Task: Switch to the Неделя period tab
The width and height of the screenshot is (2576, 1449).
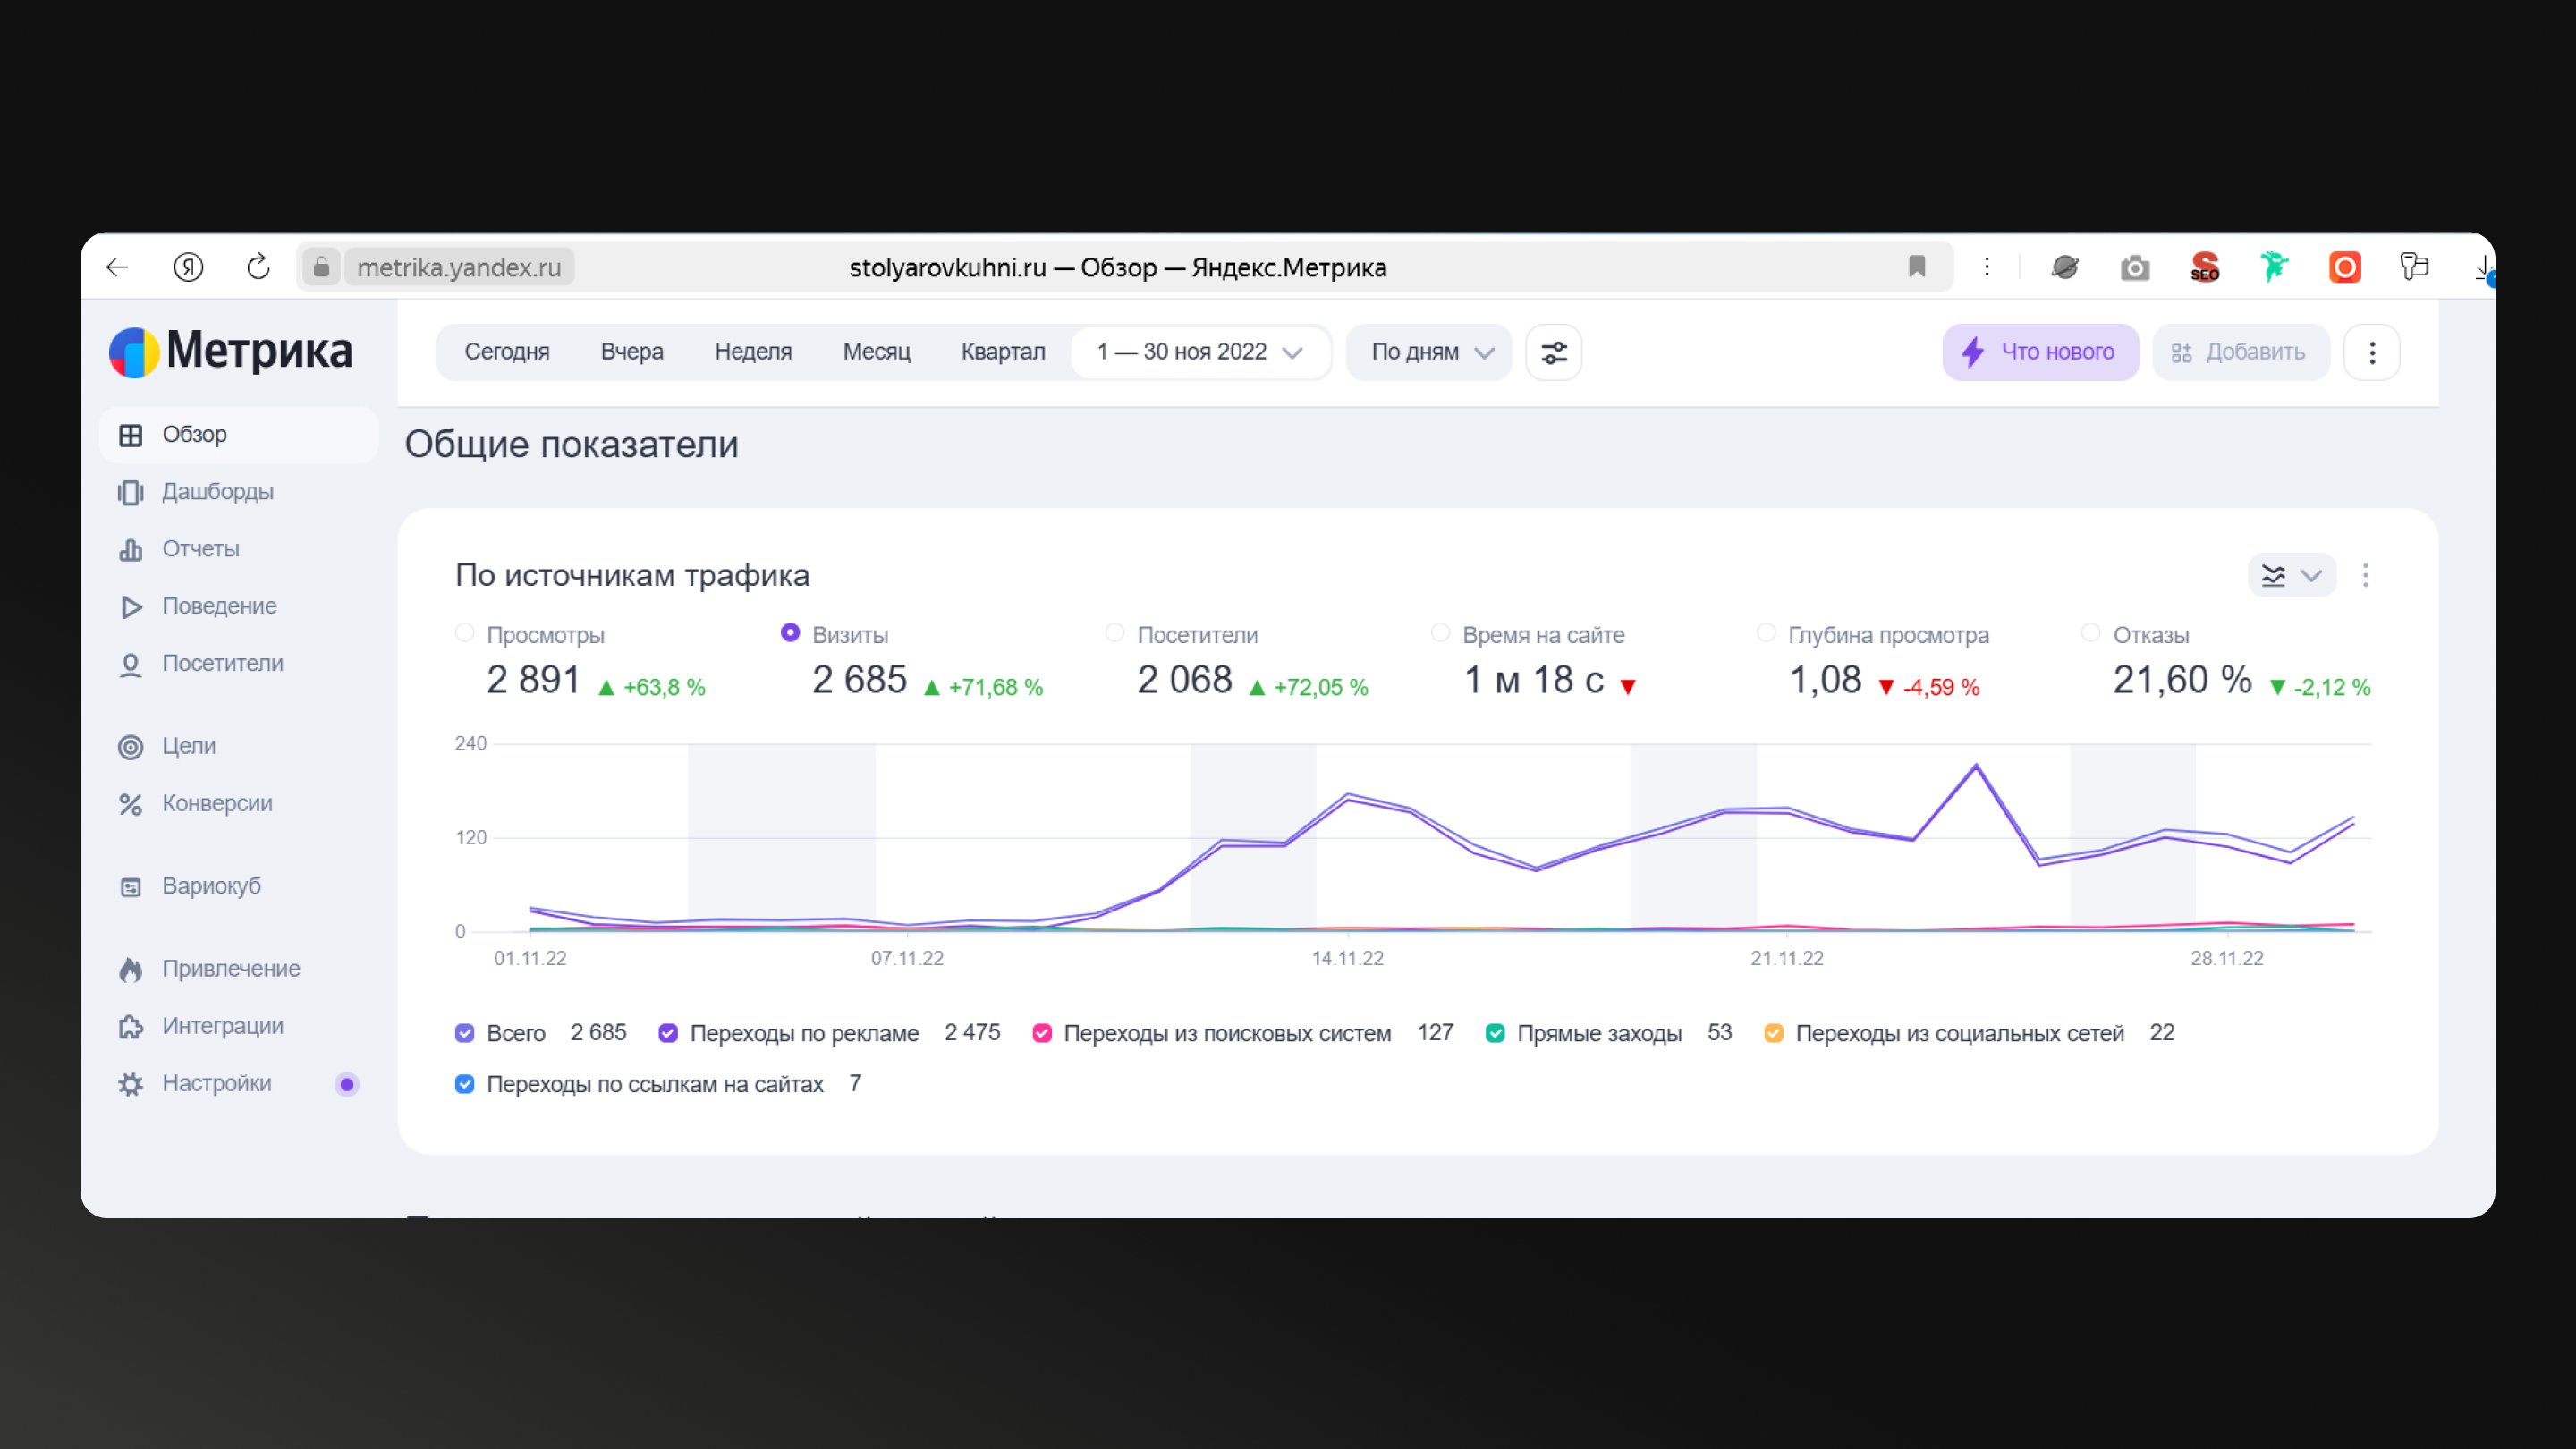Action: 752,352
